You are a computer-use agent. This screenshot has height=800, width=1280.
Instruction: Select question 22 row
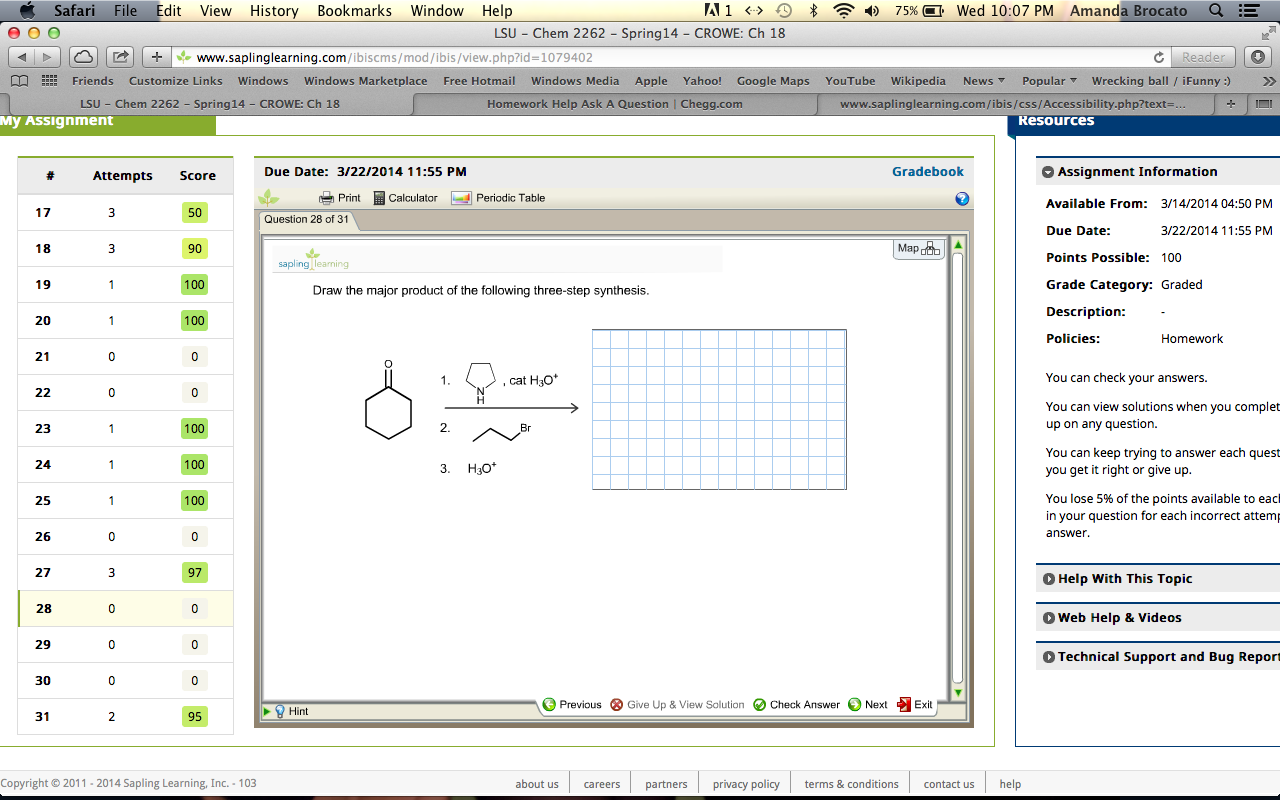[x=125, y=393]
